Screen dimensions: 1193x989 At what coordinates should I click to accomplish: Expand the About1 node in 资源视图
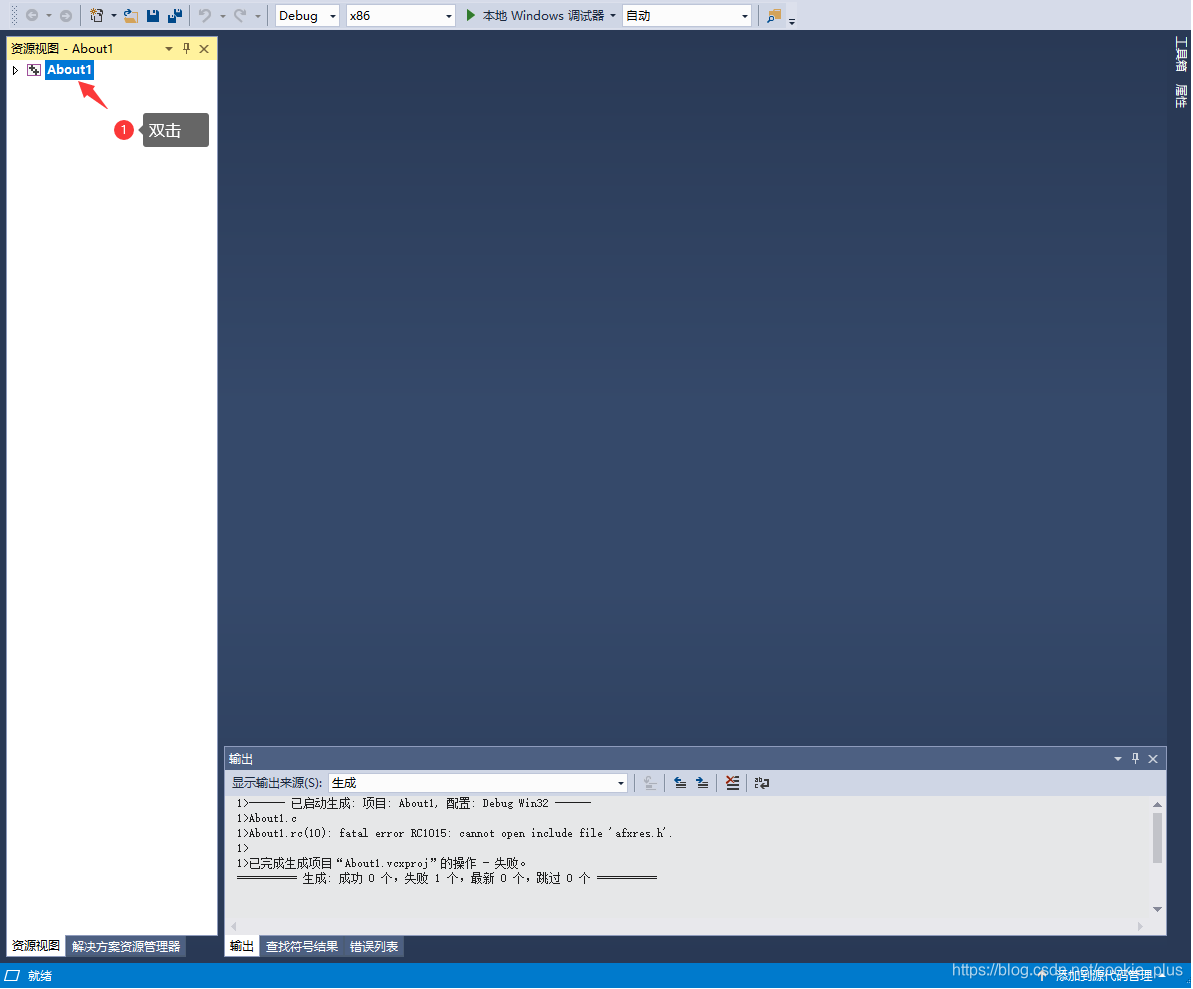(x=15, y=70)
